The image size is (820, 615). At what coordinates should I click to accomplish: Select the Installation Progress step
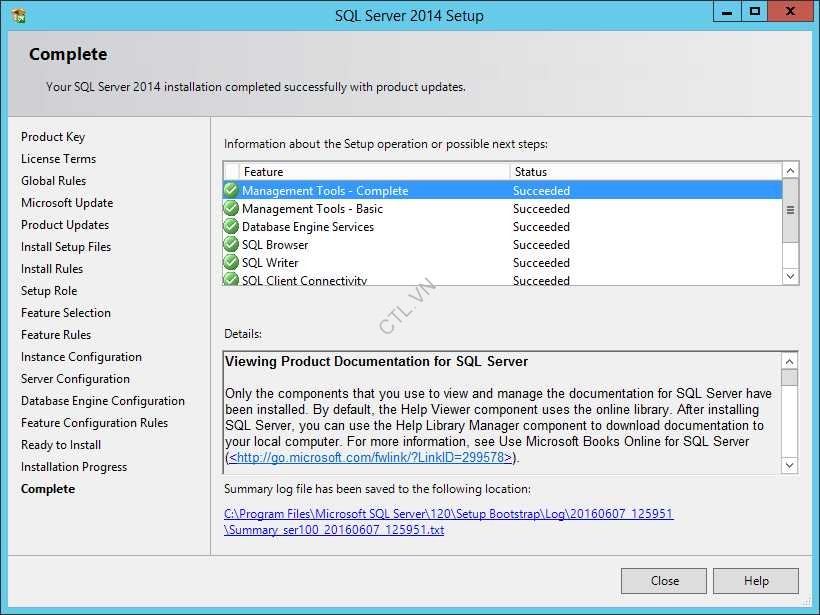click(74, 466)
